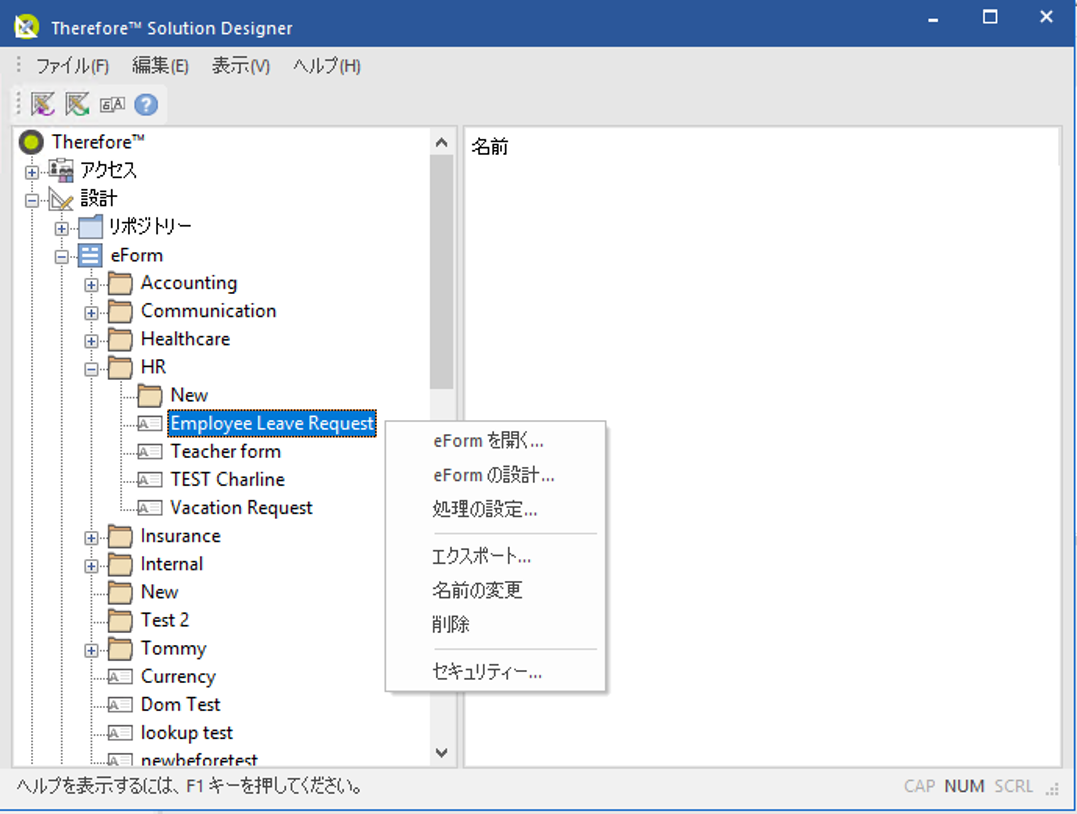Choose エクスポート... from context menu
Viewport: 1077px width, 814px height.
tap(495, 556)
